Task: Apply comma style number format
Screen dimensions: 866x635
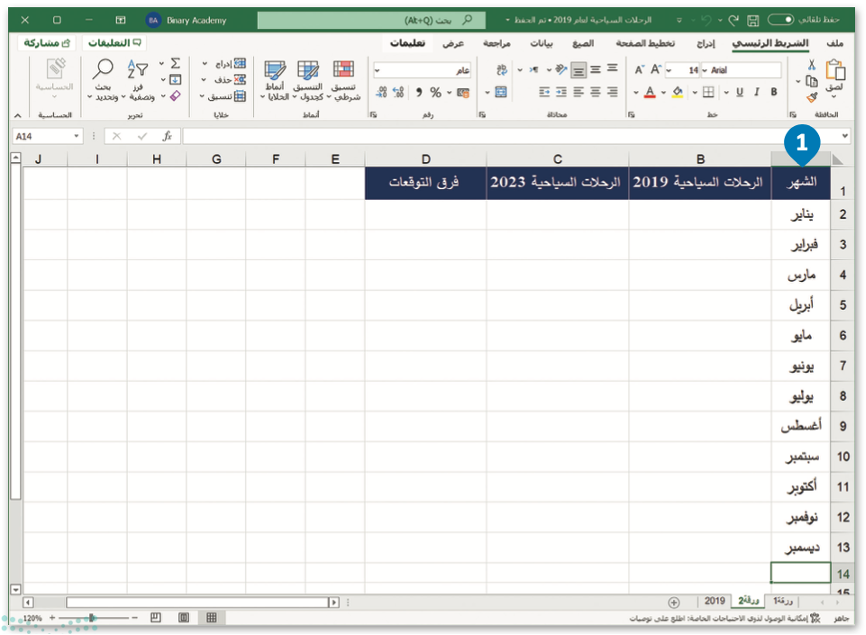Action: (419, 92)
